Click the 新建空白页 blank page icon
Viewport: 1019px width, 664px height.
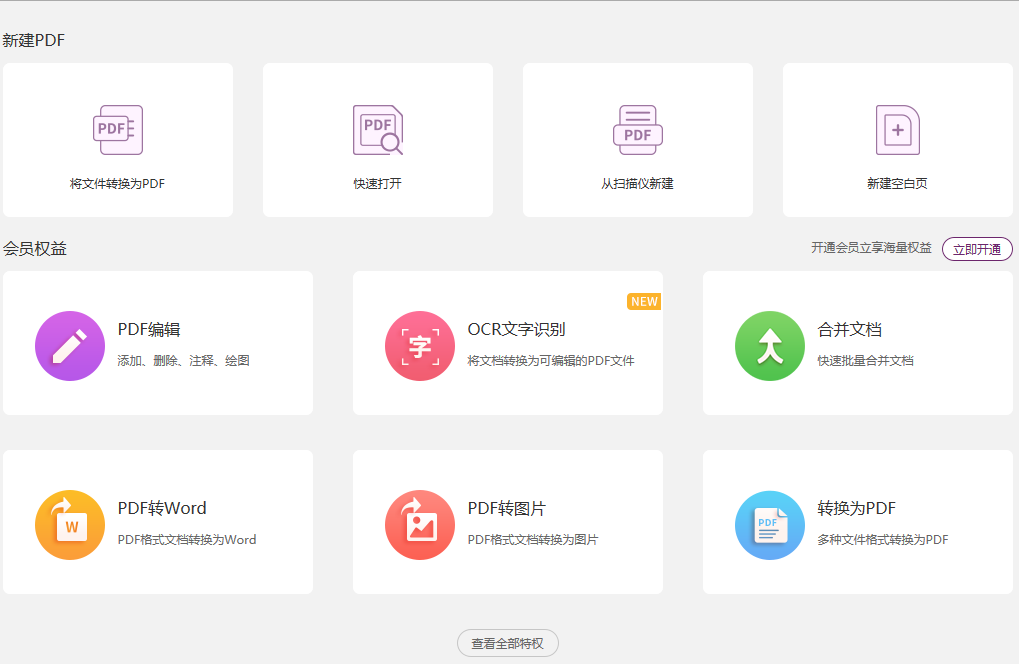[897, 128]
